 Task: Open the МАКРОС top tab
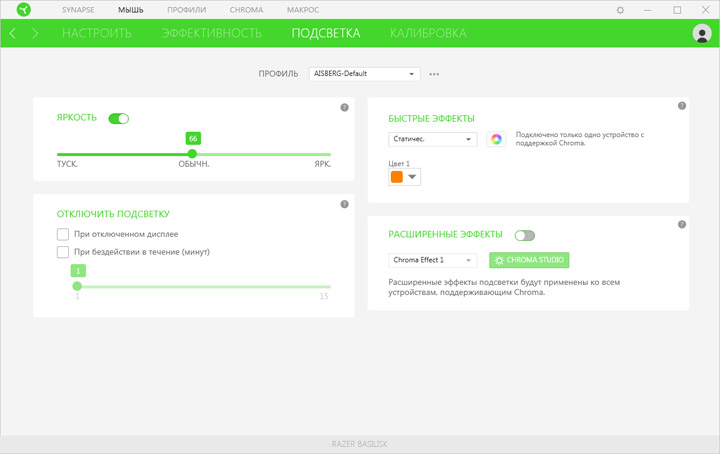[303, 10]
